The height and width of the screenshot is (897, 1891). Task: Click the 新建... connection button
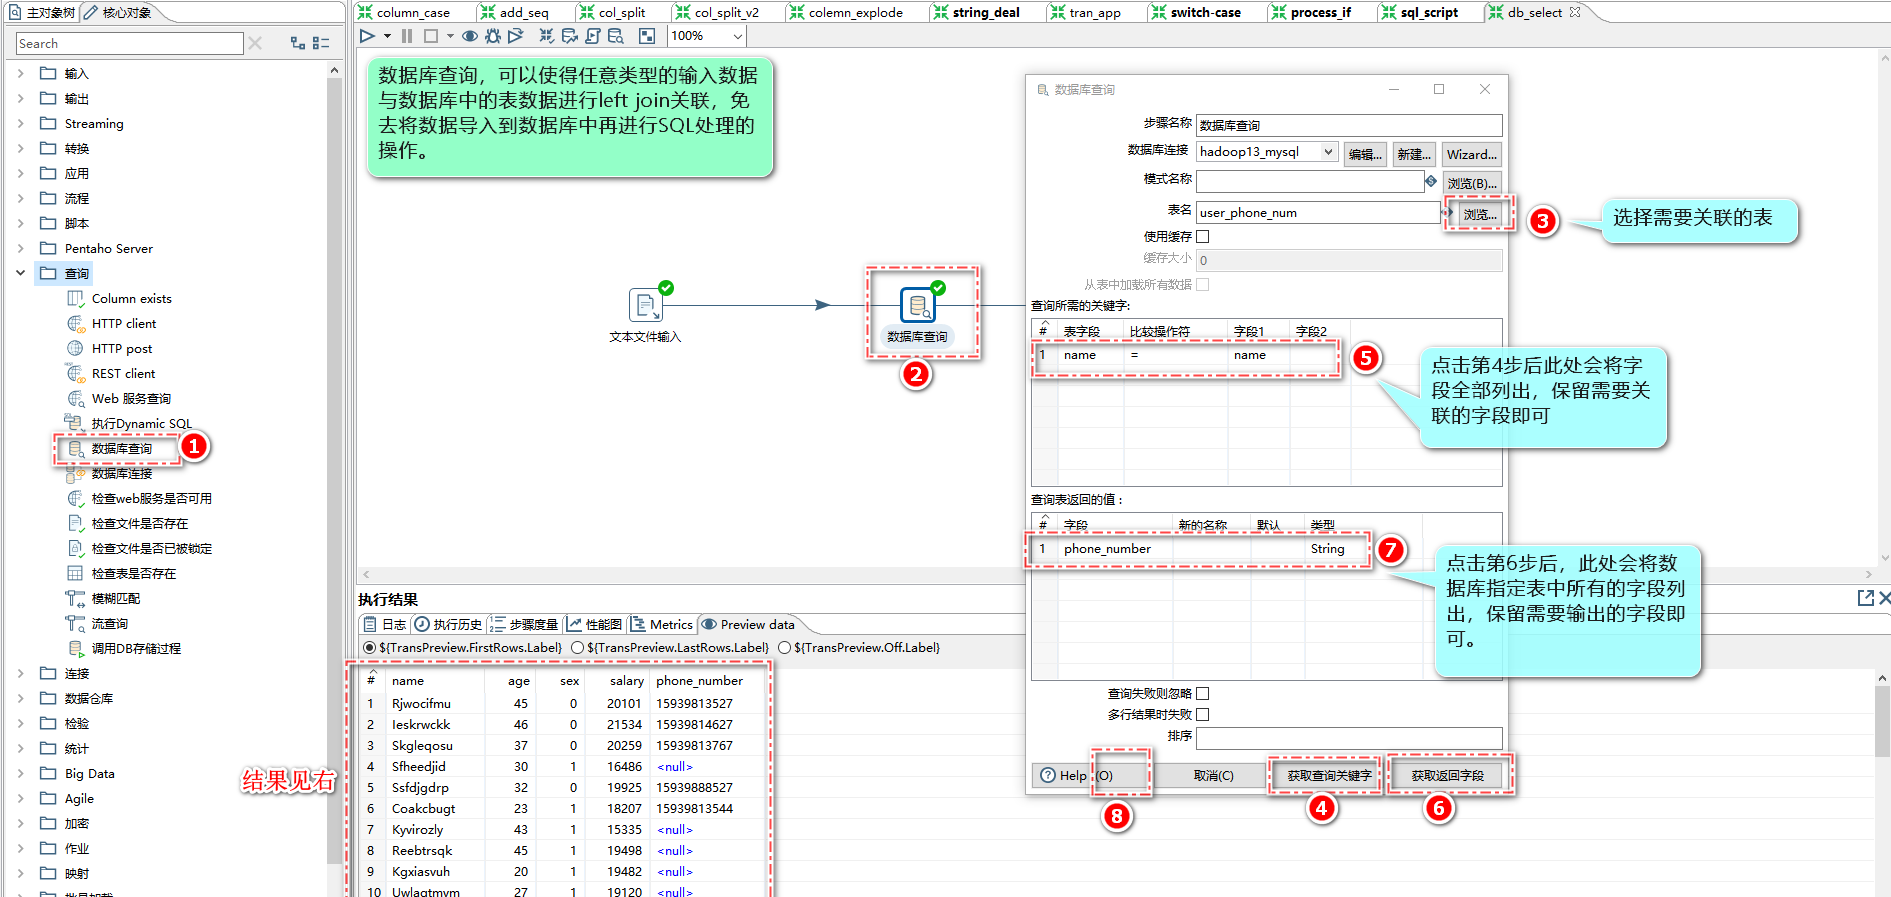tap(1414, 154)
